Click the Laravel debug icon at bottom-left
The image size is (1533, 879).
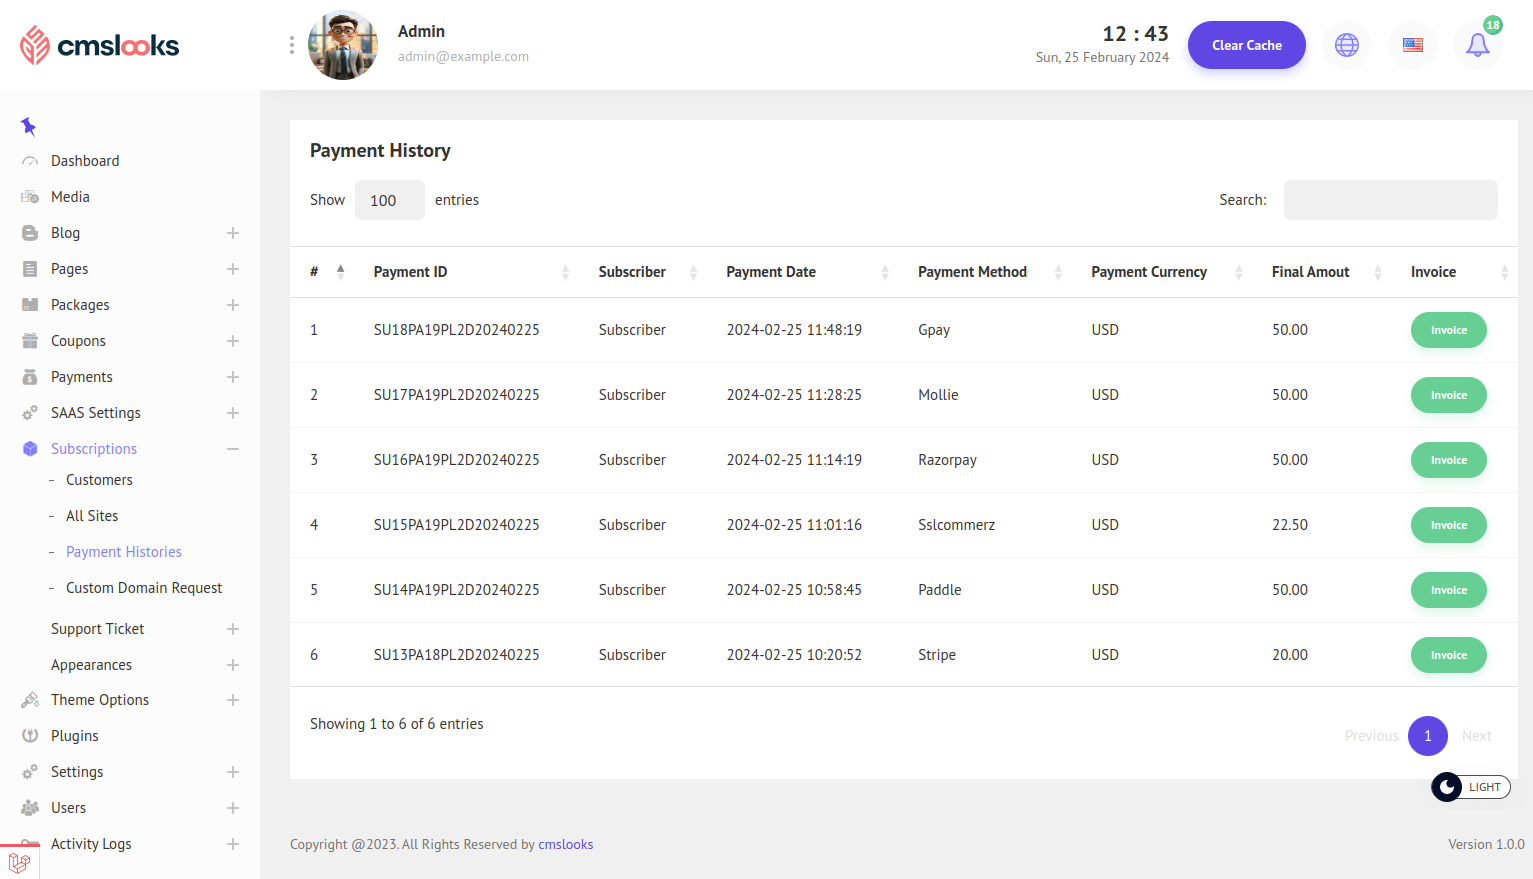point(19,862)
